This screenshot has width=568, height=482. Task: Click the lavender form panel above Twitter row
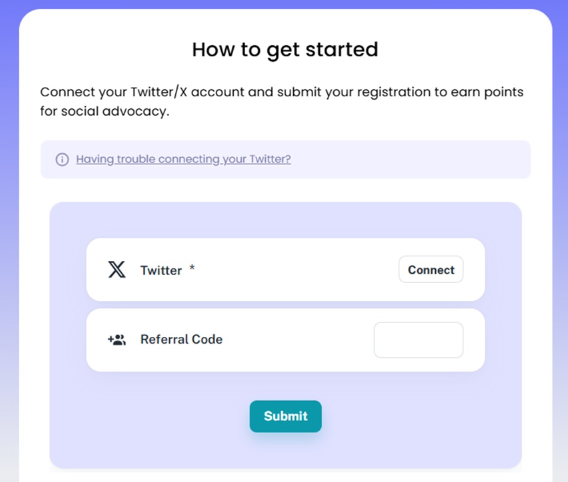(285, 220)
